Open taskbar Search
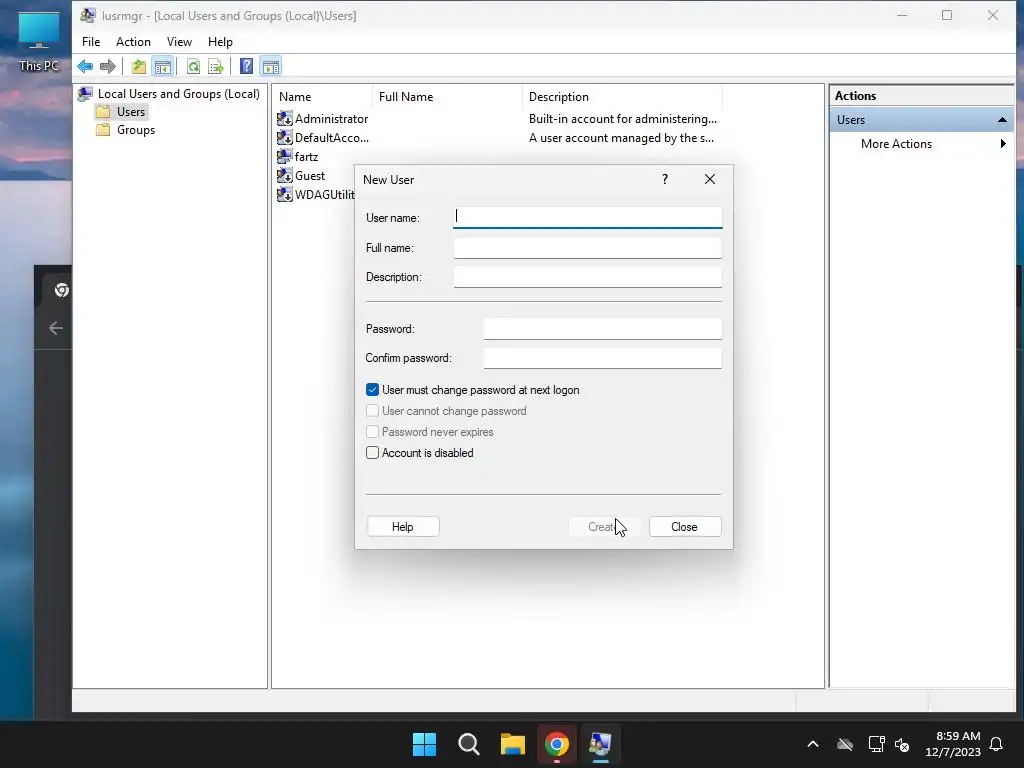Viewport: 1024px width, 768px height. 469,744
